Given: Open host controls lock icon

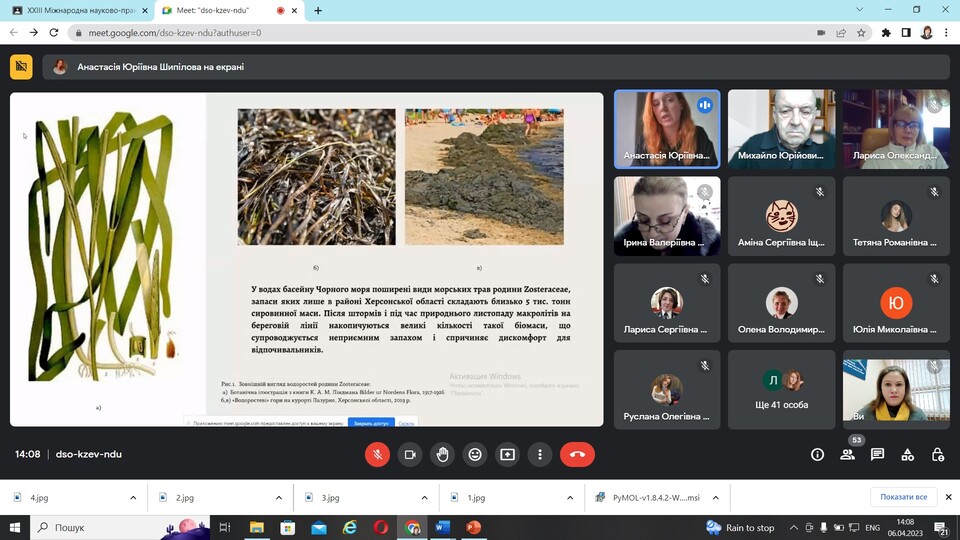Looking at the screenshot, I should pos(937,454).
